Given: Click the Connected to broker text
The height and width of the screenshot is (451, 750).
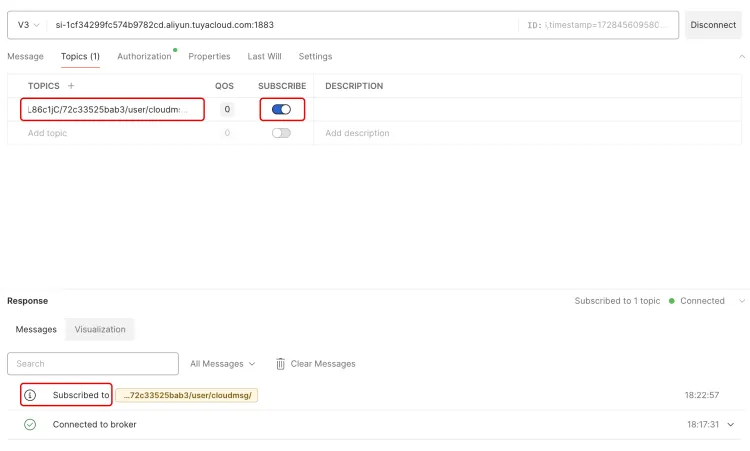Looking at the screenshot, I should coord(95,424).
